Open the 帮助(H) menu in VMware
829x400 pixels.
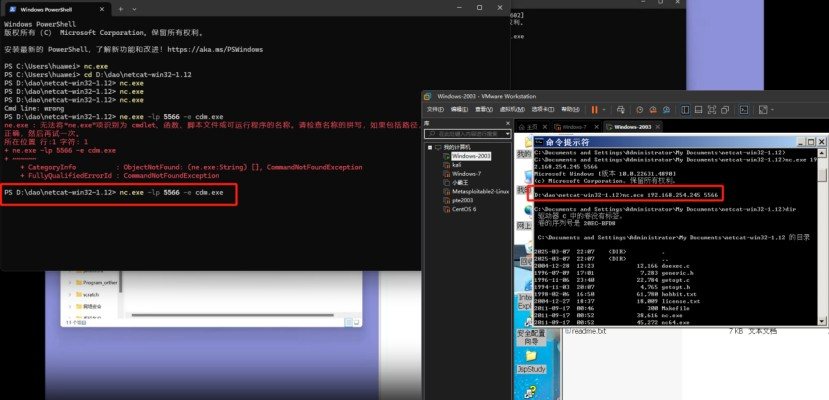tap(570, 109)
